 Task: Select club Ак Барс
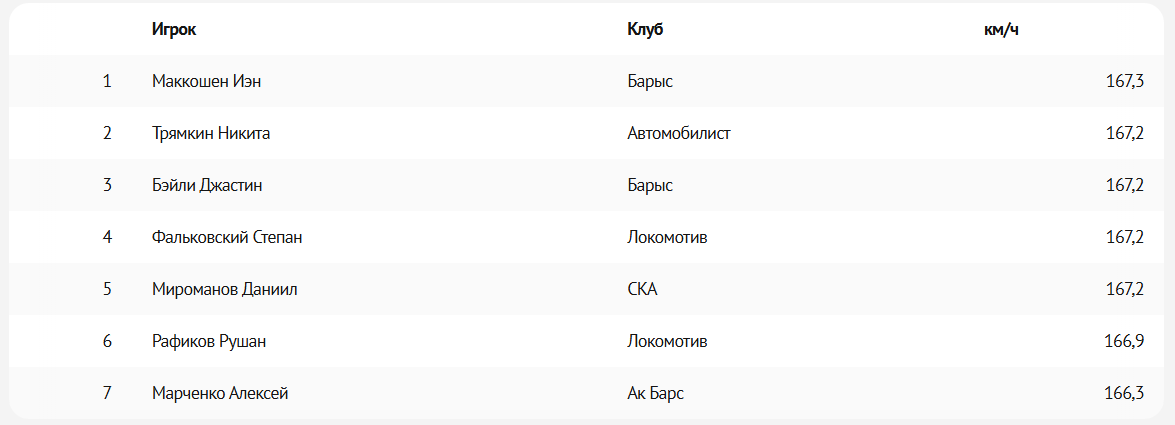tap(655, 393)
